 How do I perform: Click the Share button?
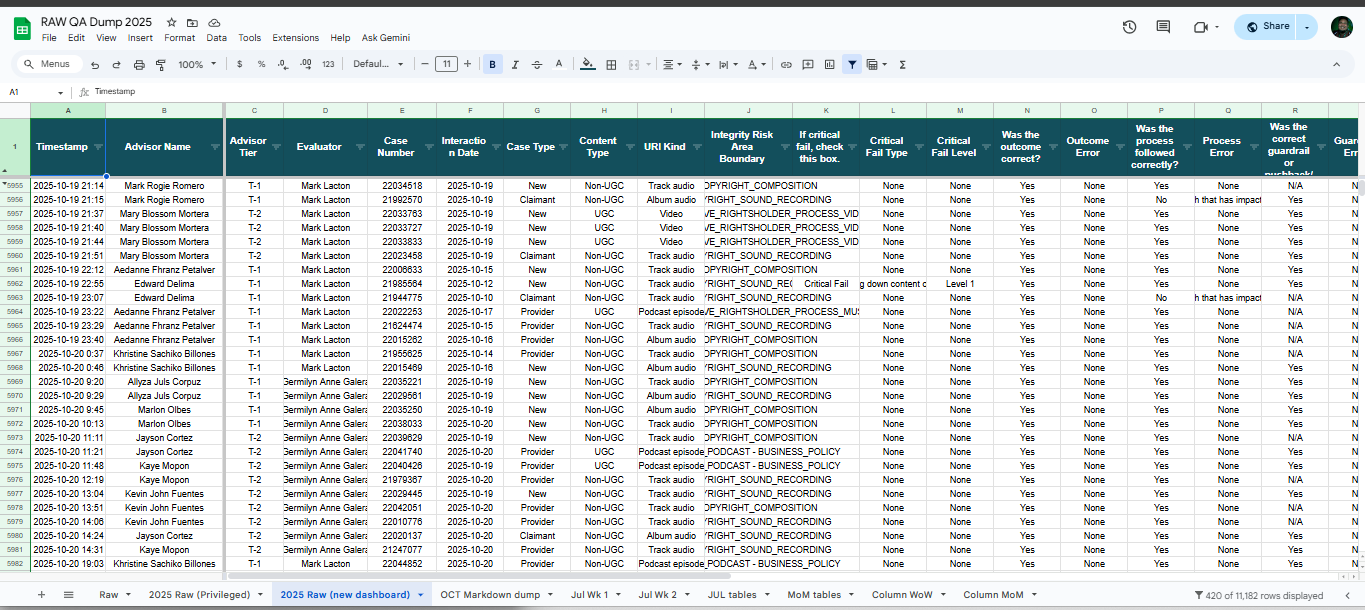pos(1268,27)
